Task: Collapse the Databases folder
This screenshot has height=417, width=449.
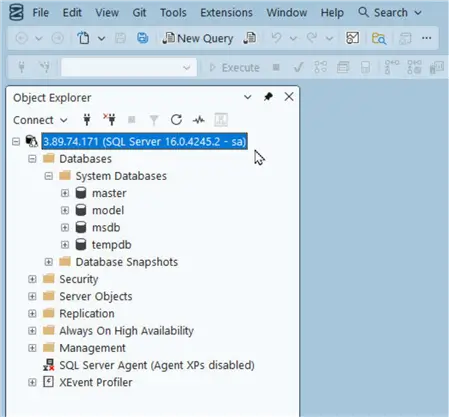Action: click(x=32, y=159)
